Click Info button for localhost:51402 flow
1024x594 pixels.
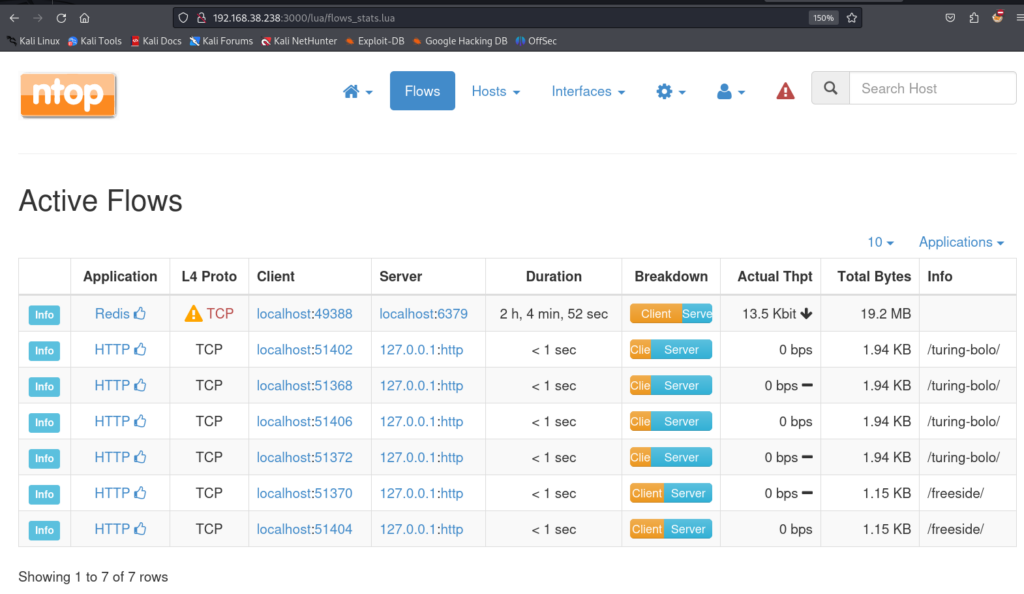(x=44, y=351)
